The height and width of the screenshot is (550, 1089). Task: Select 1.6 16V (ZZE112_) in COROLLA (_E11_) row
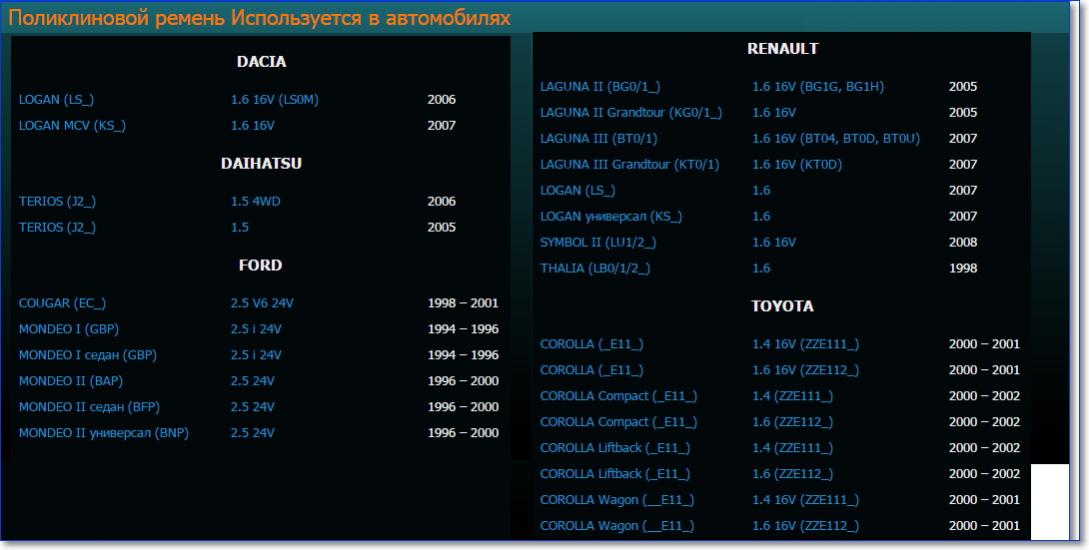[806, 370]
